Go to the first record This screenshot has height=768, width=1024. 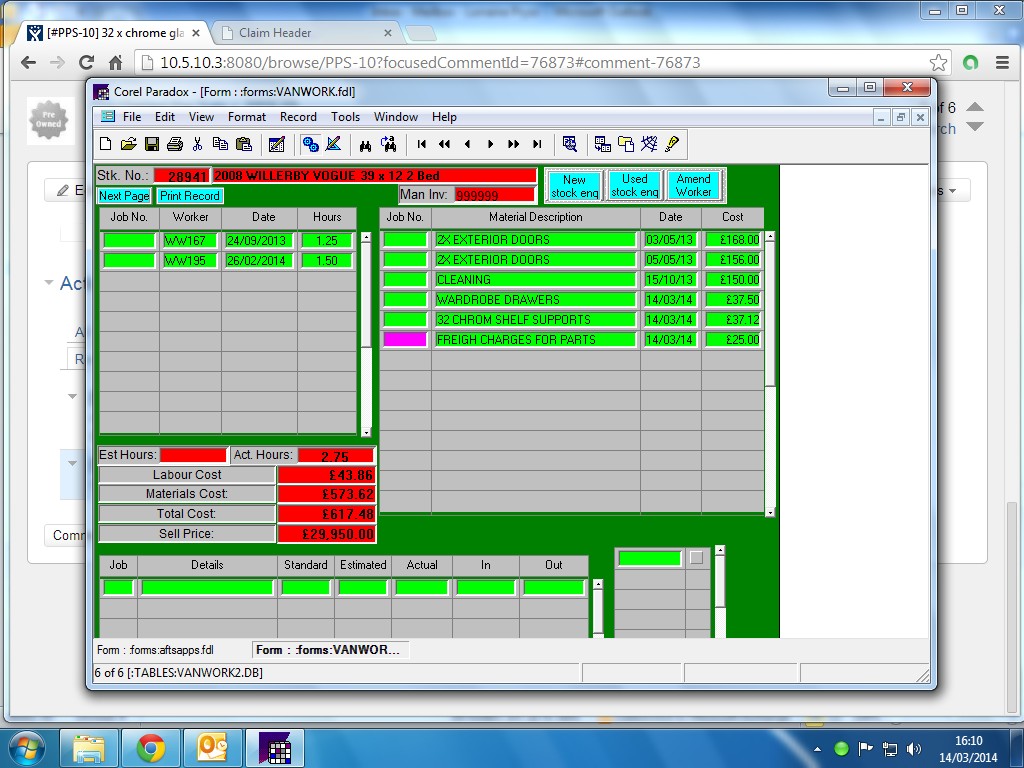(422, 144)
